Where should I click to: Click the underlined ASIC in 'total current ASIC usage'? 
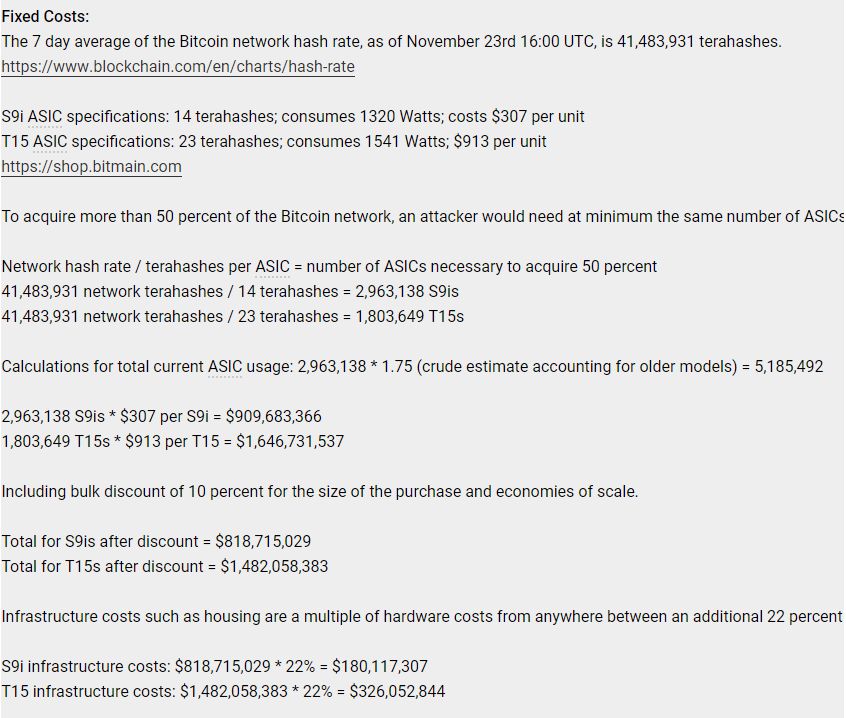tap(225, 366)
